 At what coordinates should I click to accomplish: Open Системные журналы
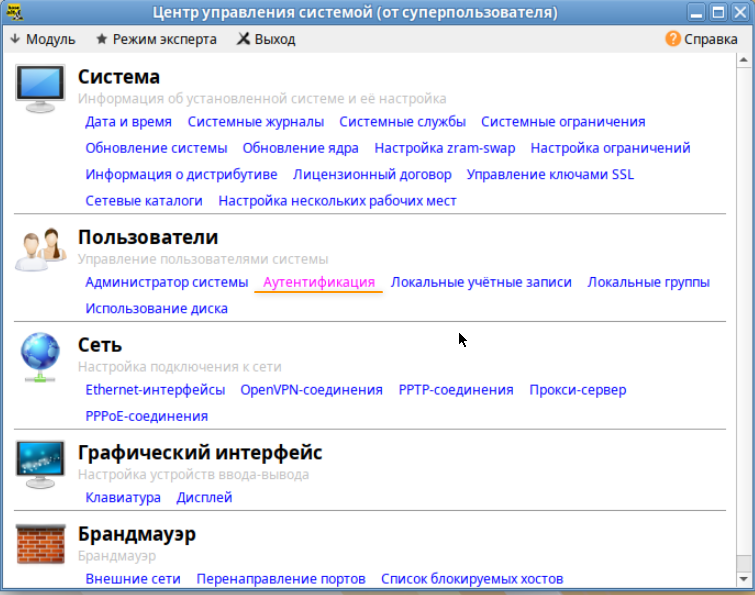click(256, 122)
